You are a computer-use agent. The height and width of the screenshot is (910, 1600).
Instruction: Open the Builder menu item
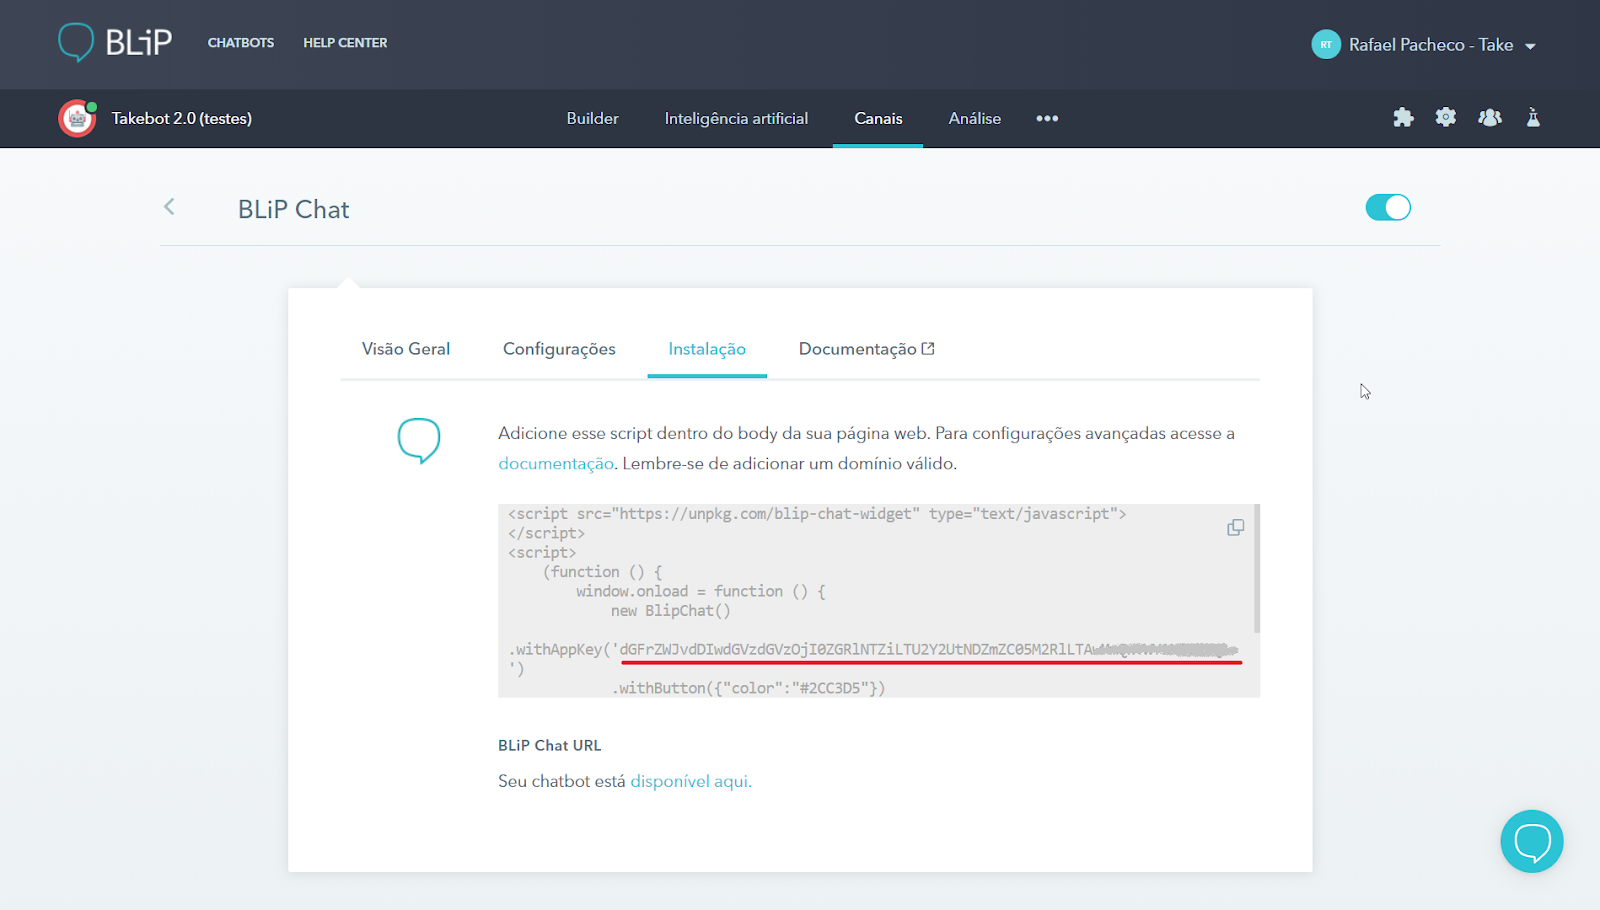[592, 118]
